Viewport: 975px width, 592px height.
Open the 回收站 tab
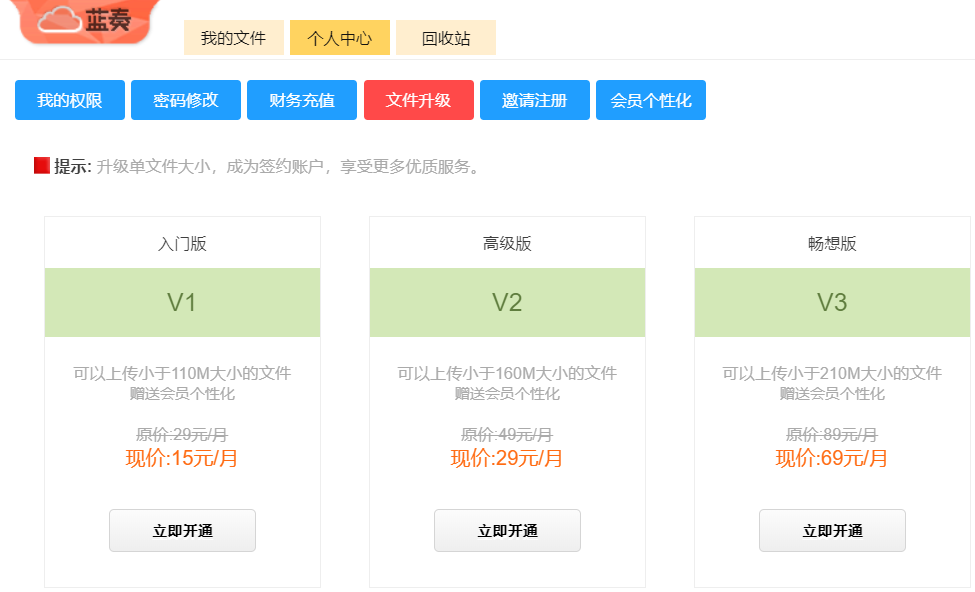click(446, 38)
